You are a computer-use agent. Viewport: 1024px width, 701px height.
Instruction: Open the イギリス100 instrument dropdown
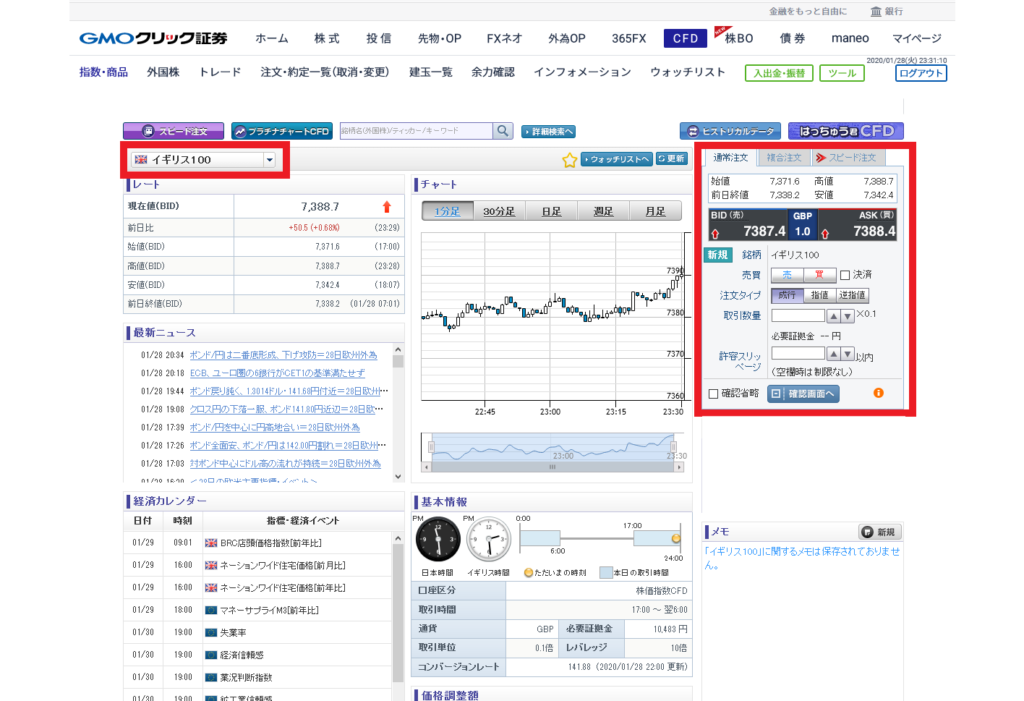(x=204, y=159)
